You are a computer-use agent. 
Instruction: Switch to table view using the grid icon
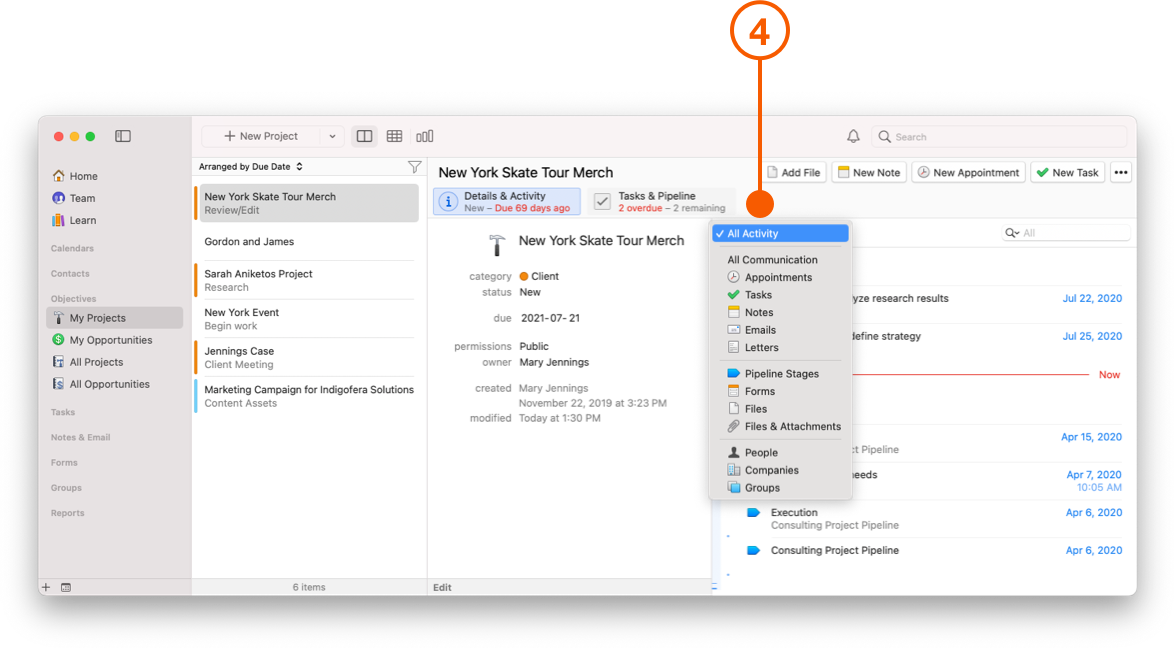[394, 135]
